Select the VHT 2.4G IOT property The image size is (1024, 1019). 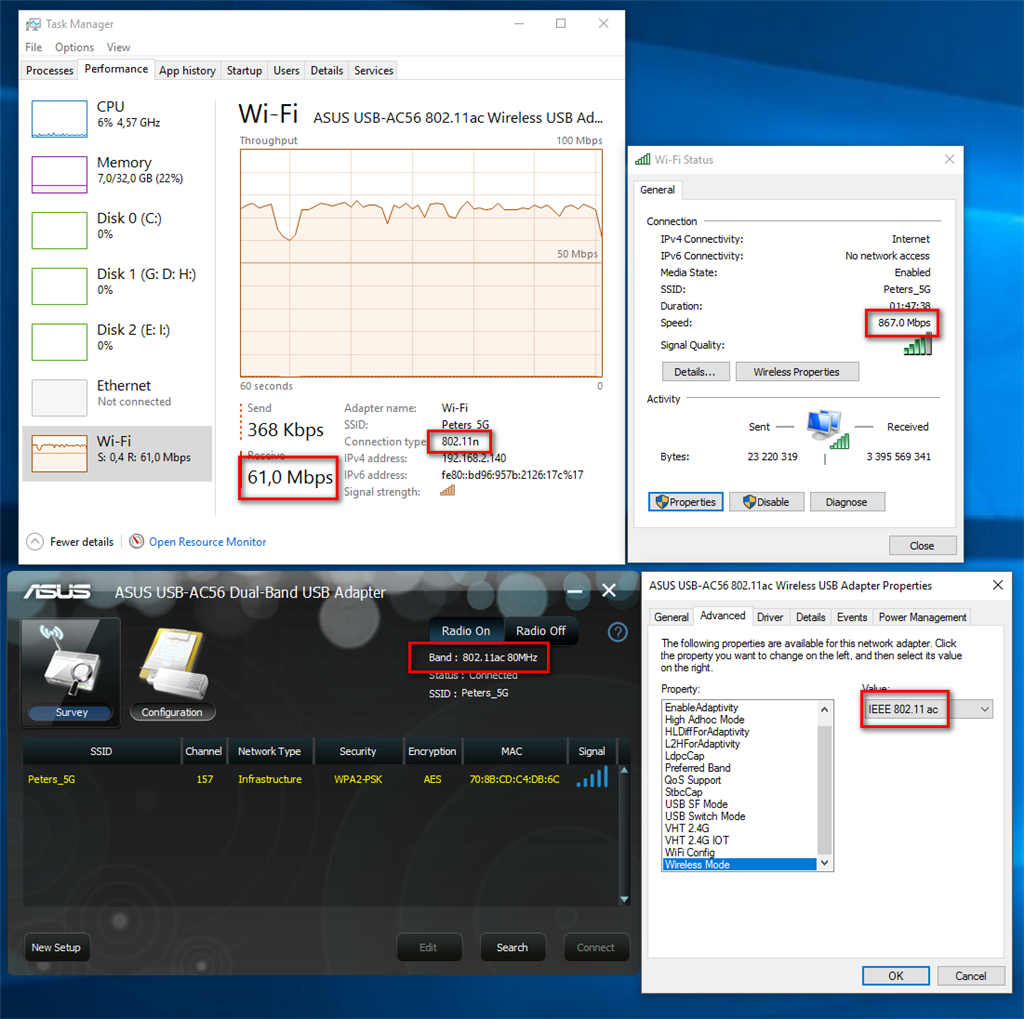[x=739, y=840]
